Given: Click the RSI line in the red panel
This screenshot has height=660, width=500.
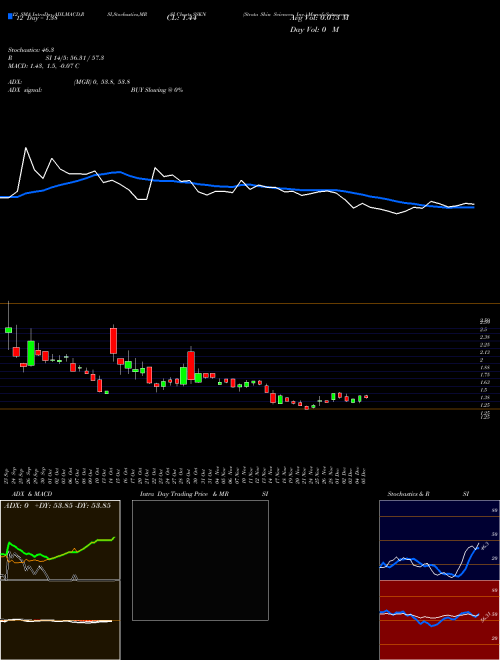Looking at the screenshot, I should pyautogui.click(x=429, y=617).
